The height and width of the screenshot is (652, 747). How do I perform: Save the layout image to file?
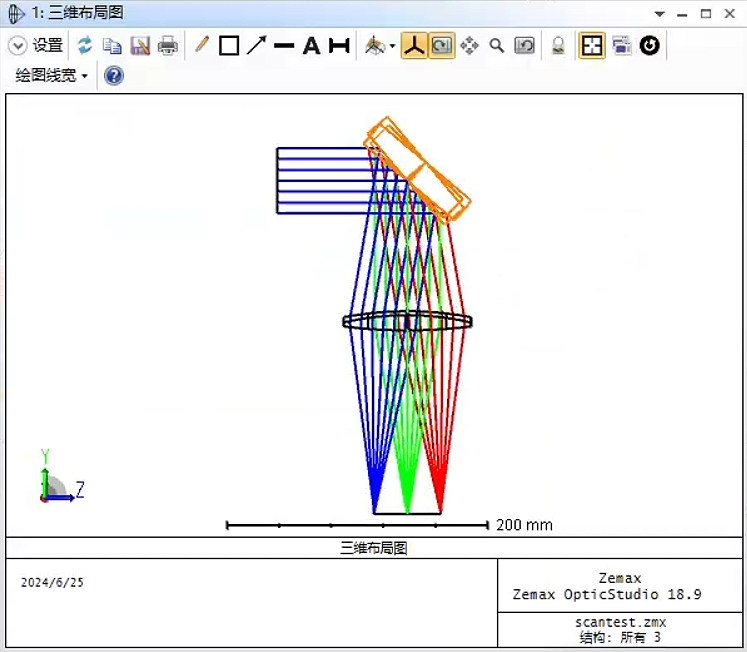[x=140, y=45]
